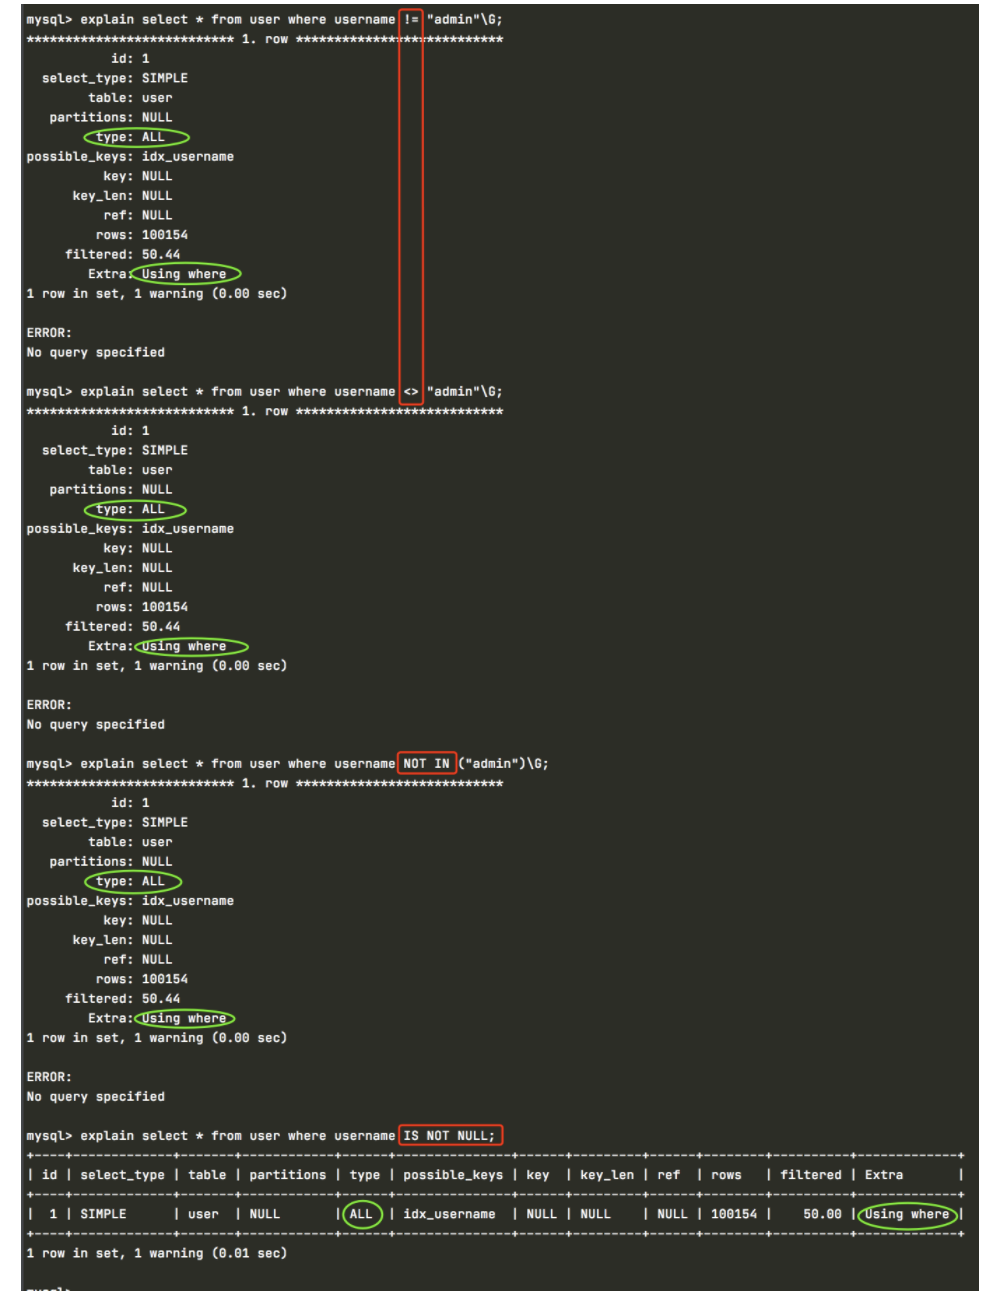This screenshot has width=1008, height=1304.
Task: Select "select_type: SIMPLE" under the != query
Action: (x=115, y=78)
